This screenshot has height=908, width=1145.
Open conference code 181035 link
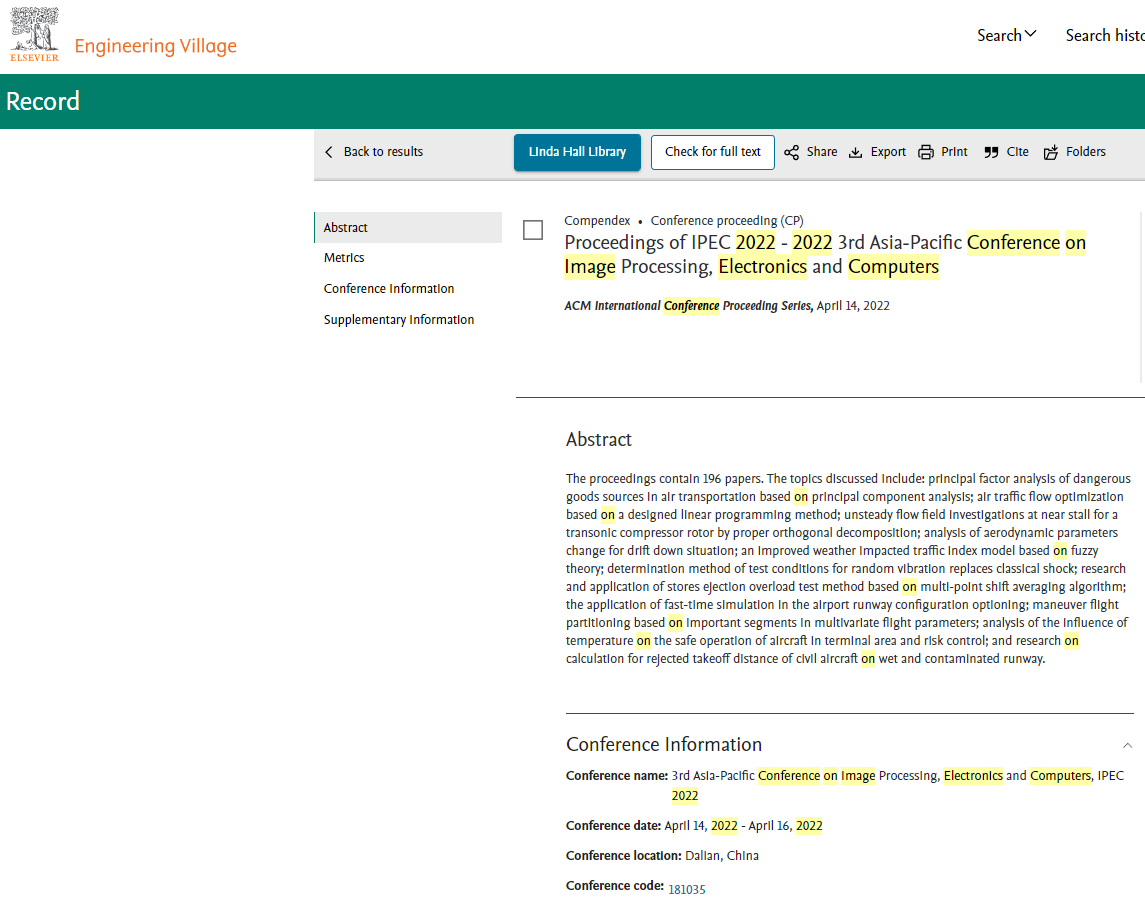(x=686, y=889)
